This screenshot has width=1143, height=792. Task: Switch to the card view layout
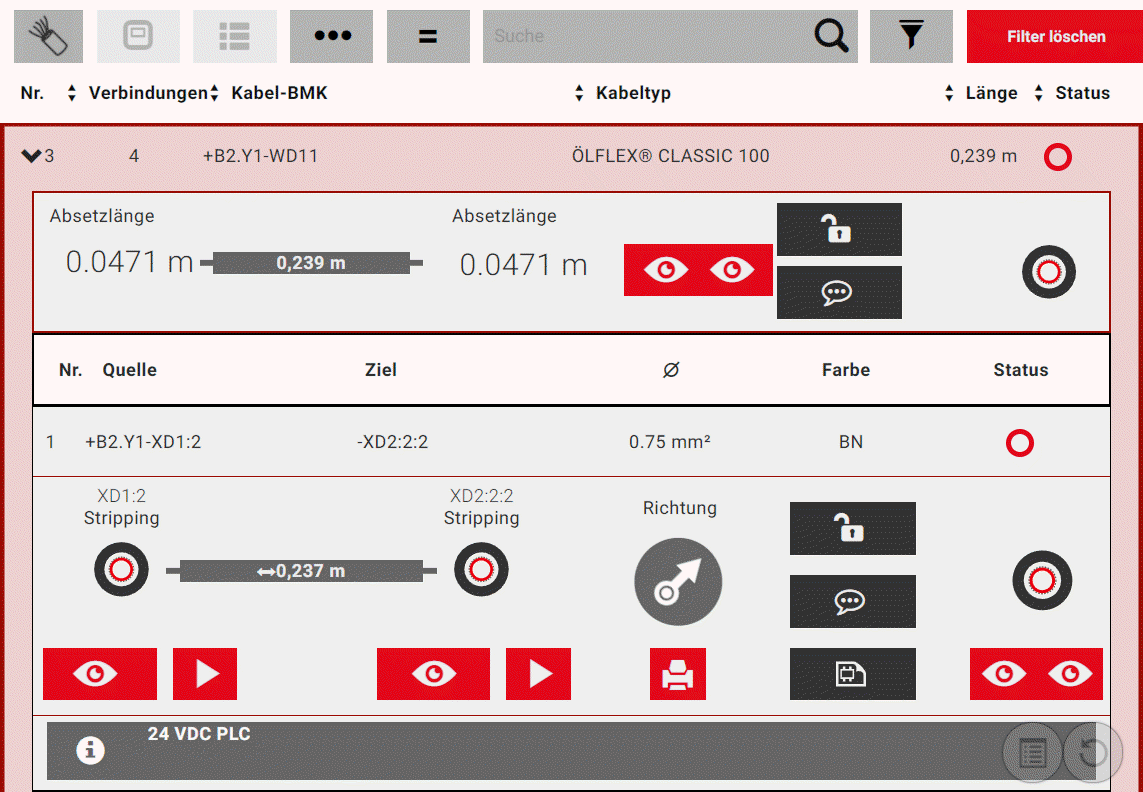(138, 36)
